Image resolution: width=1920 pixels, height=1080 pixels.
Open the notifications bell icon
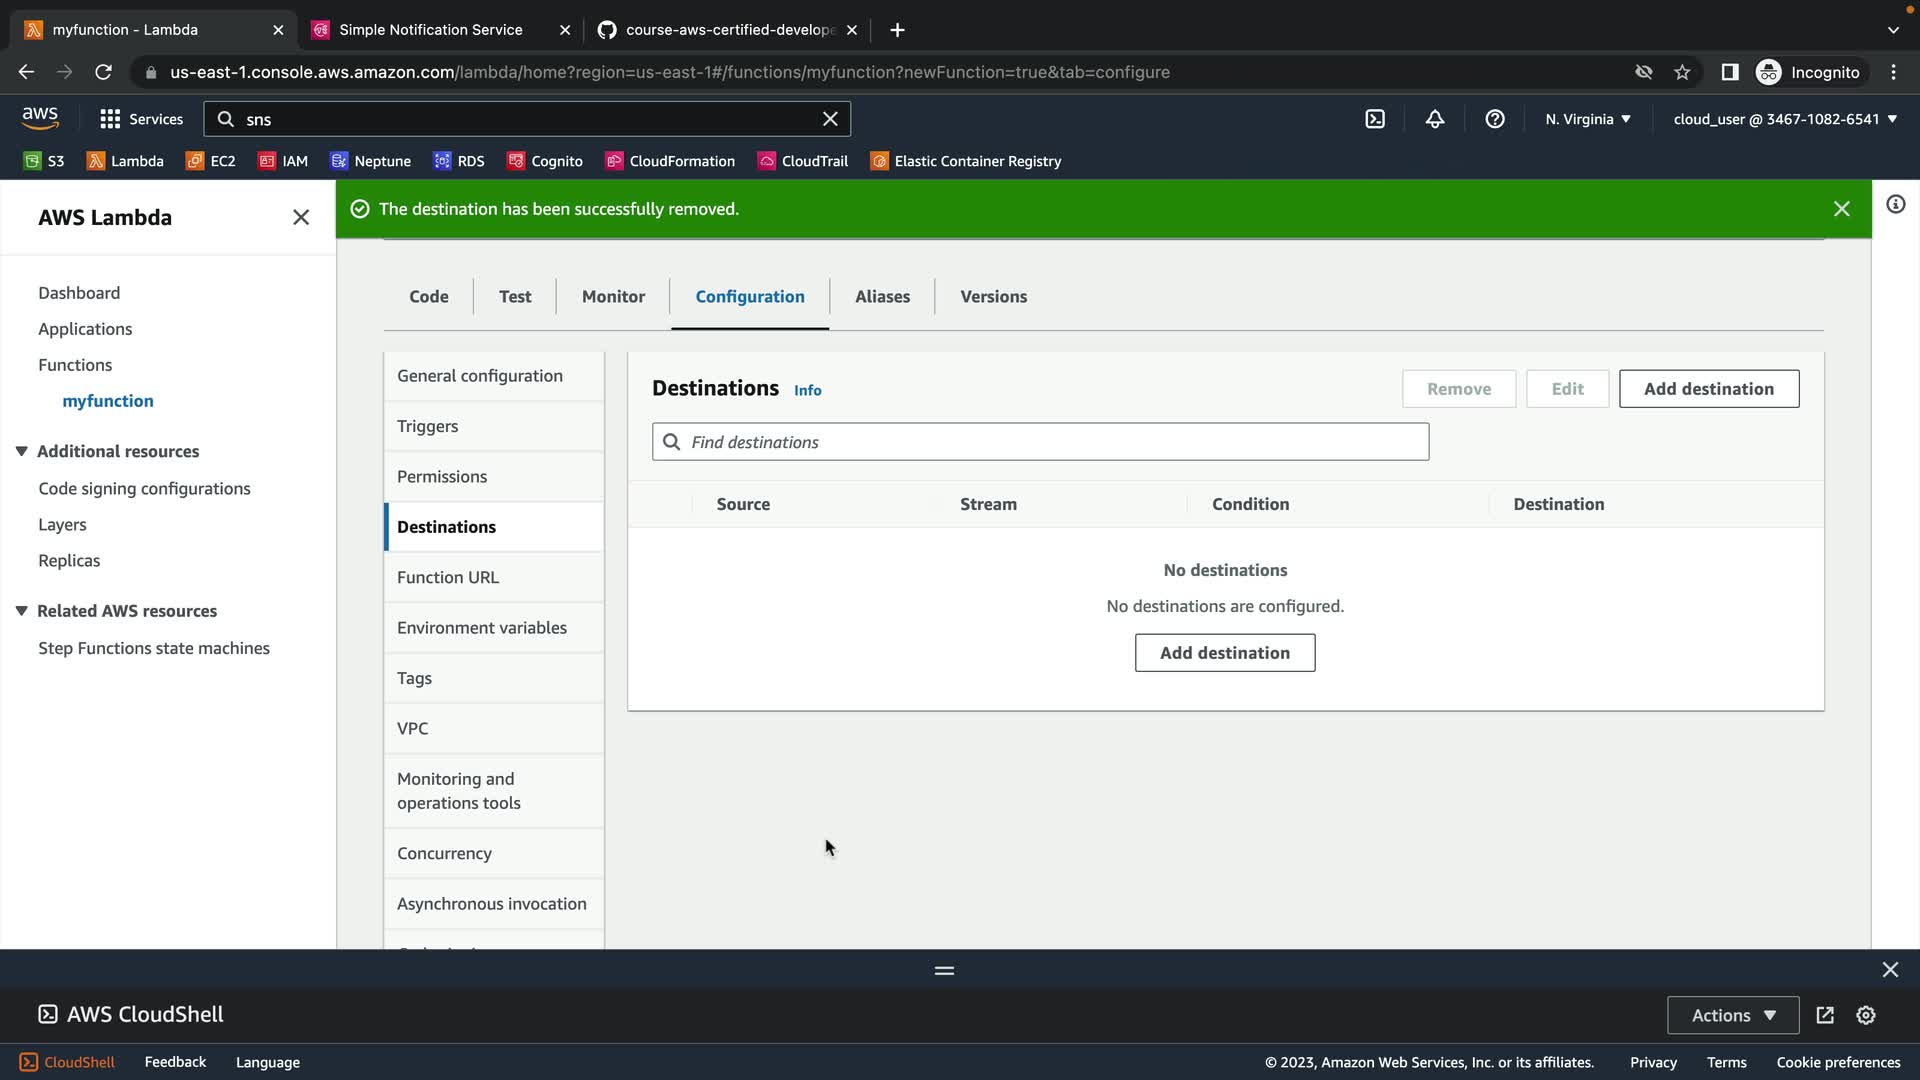1435,119
